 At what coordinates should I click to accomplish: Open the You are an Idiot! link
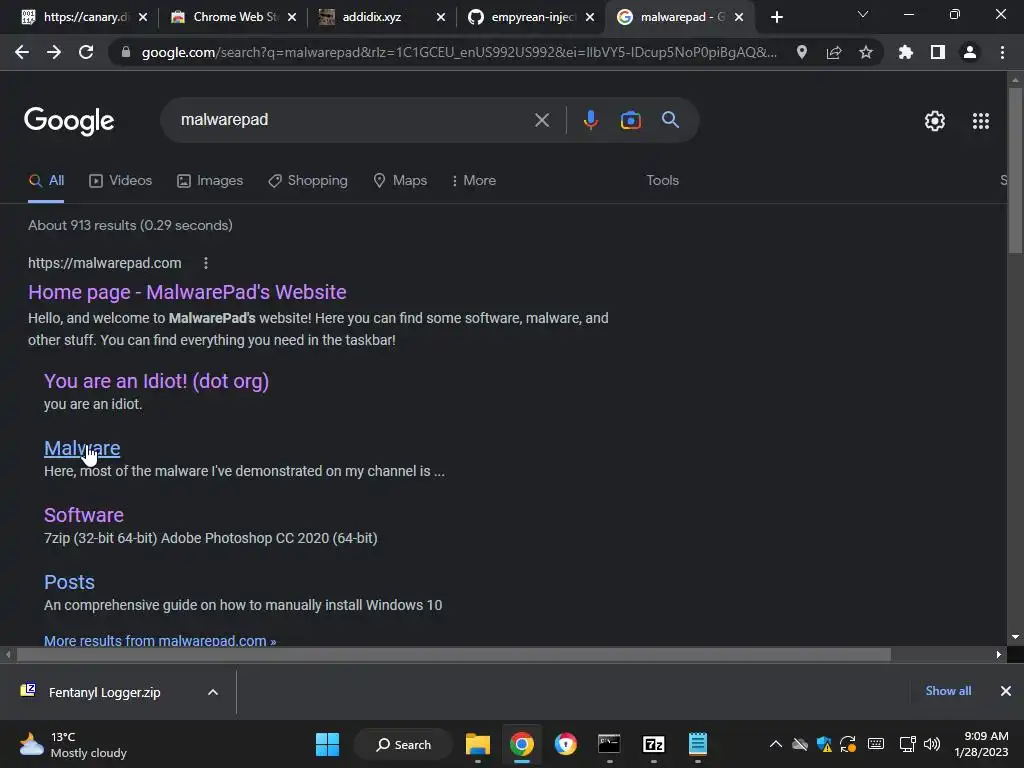[x=156, y=381]
